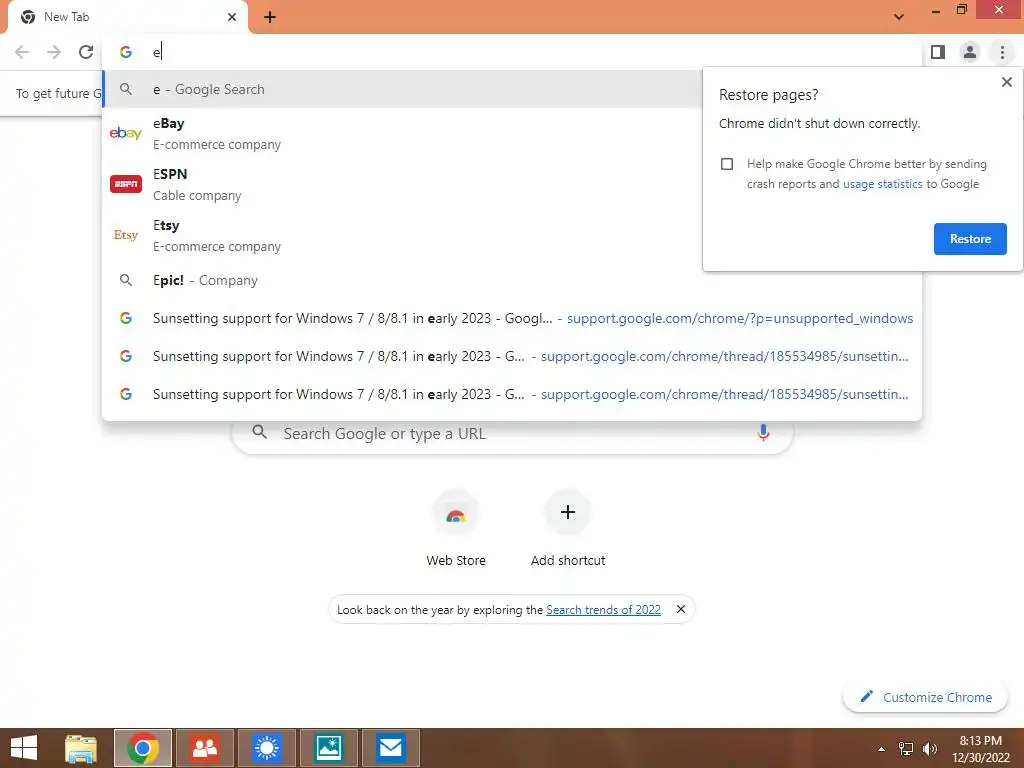Show hidden system tray icons

[882, 749]
